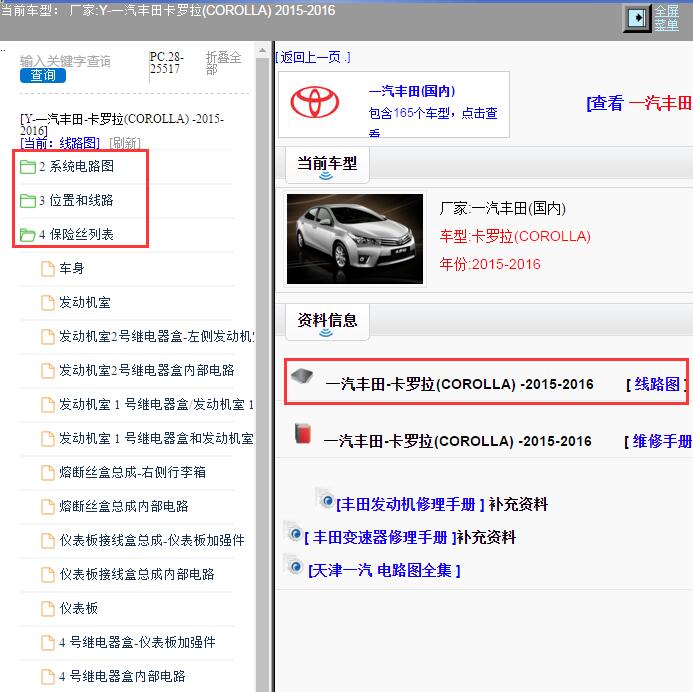Click the folder icon for 3 位置和线路
The image size is (693, 692).
28,201
